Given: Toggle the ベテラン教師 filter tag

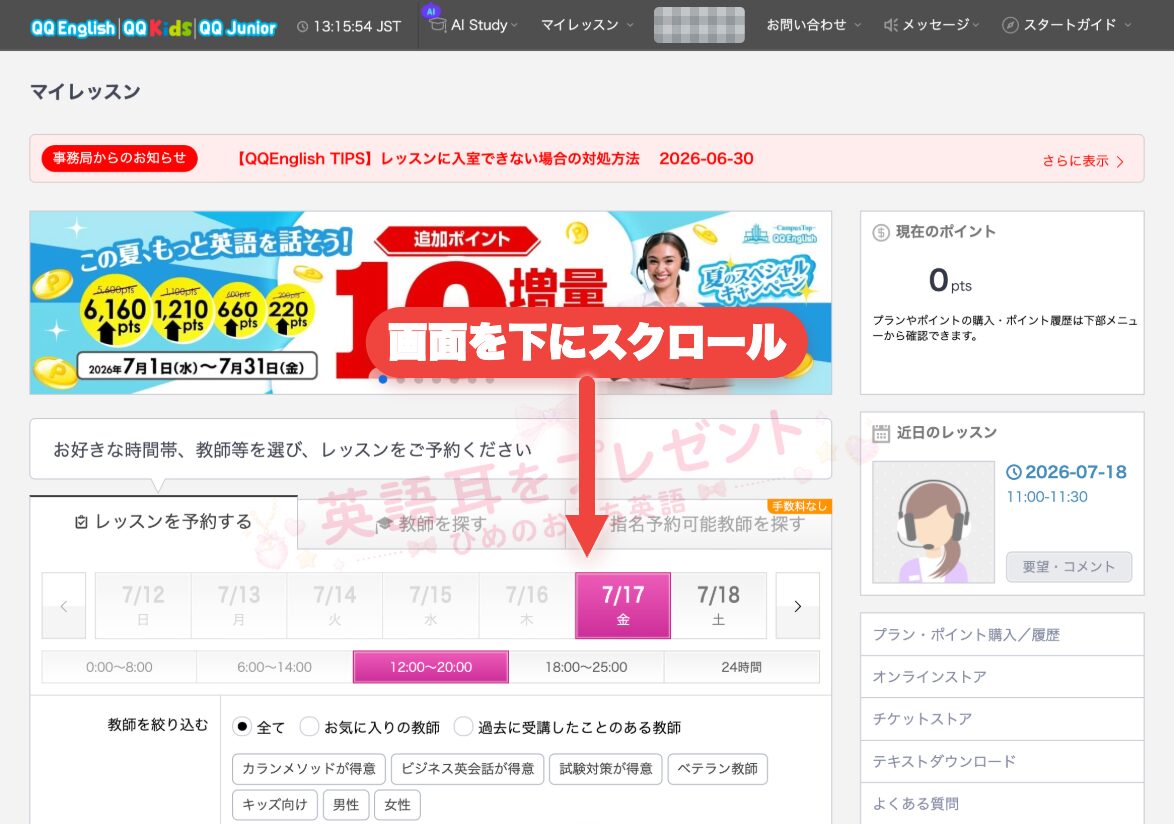Looking at the screenshot, I should pos(717,769).
